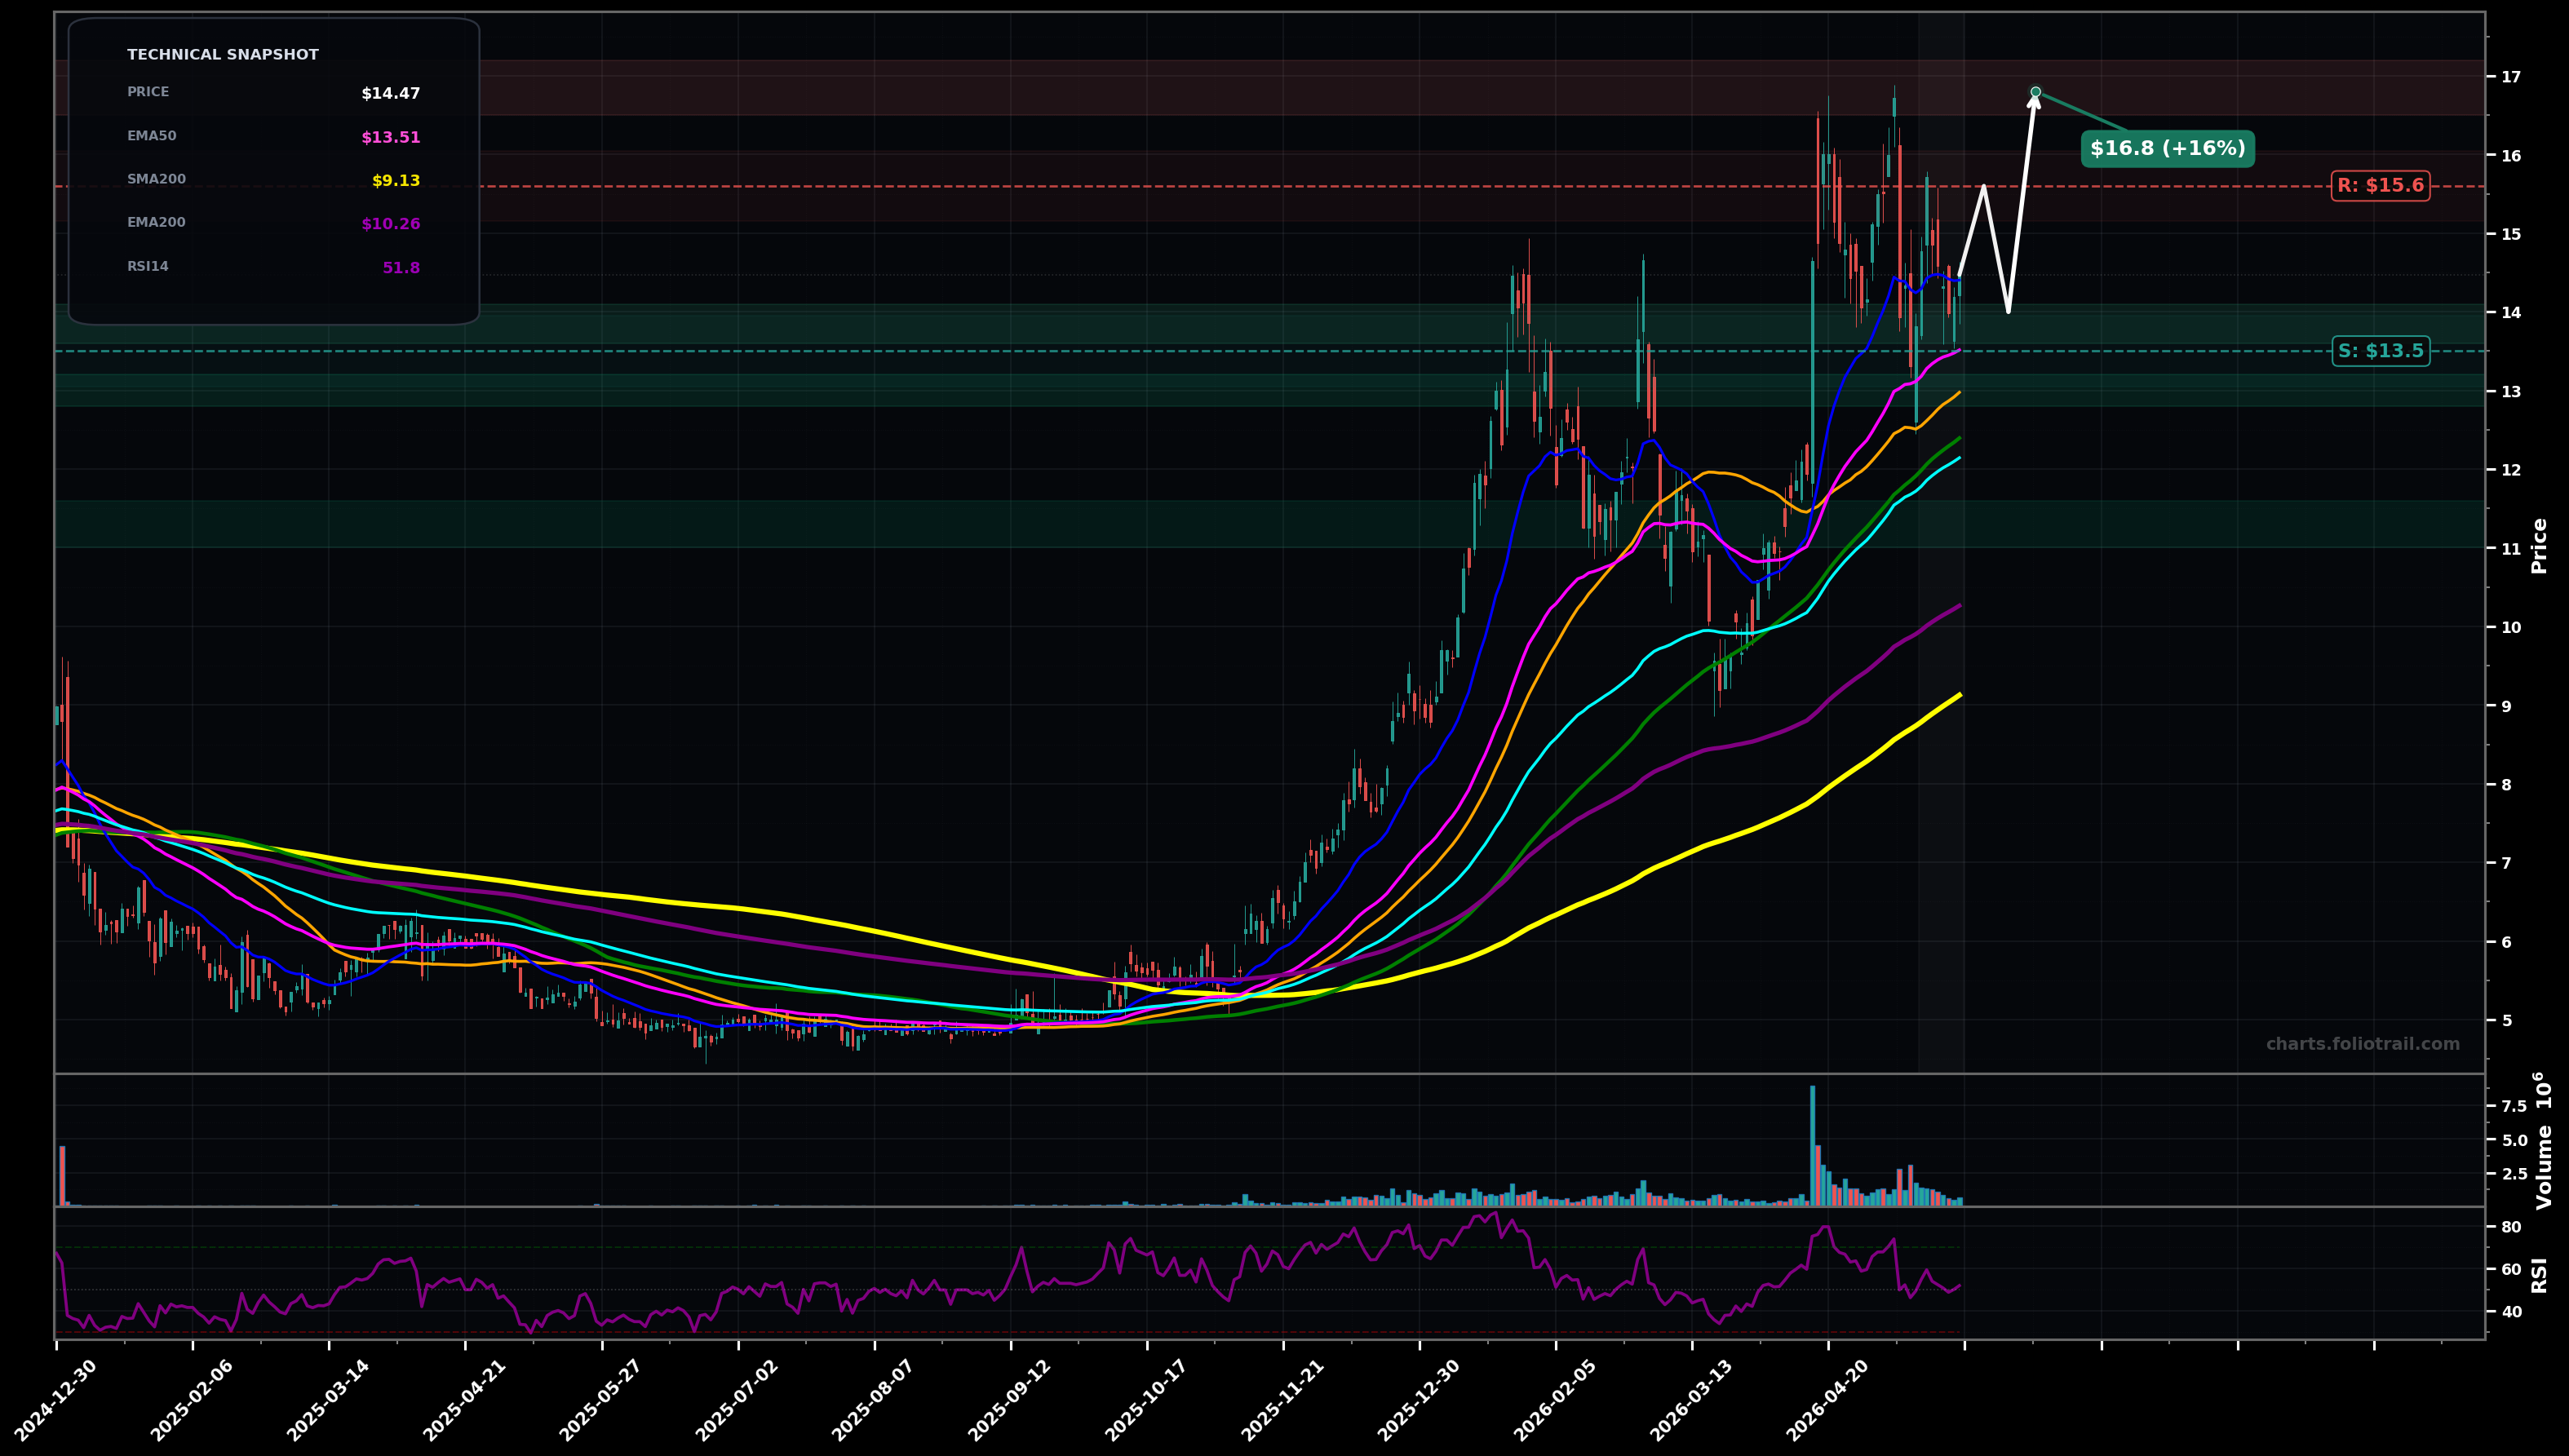
Task: Click the tallest volume bar spike
Action: point(1812,1146)
